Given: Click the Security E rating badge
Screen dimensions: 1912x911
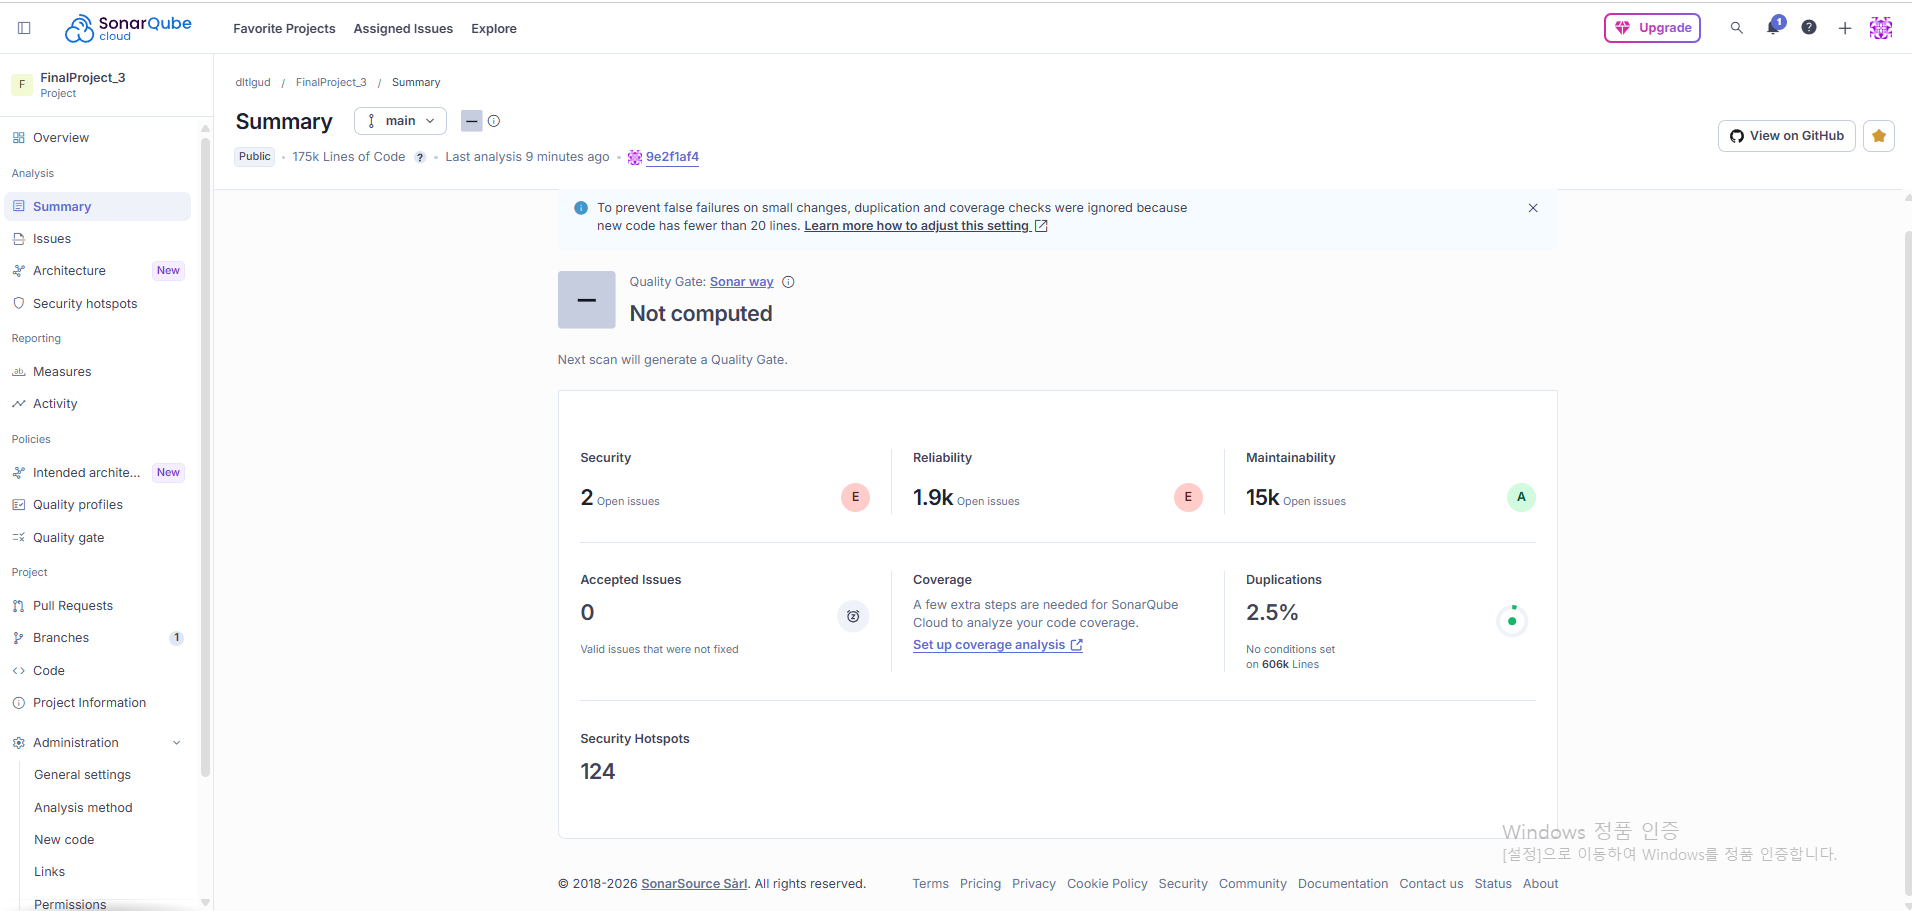Looking at the screenshot, I should [855, 497].
